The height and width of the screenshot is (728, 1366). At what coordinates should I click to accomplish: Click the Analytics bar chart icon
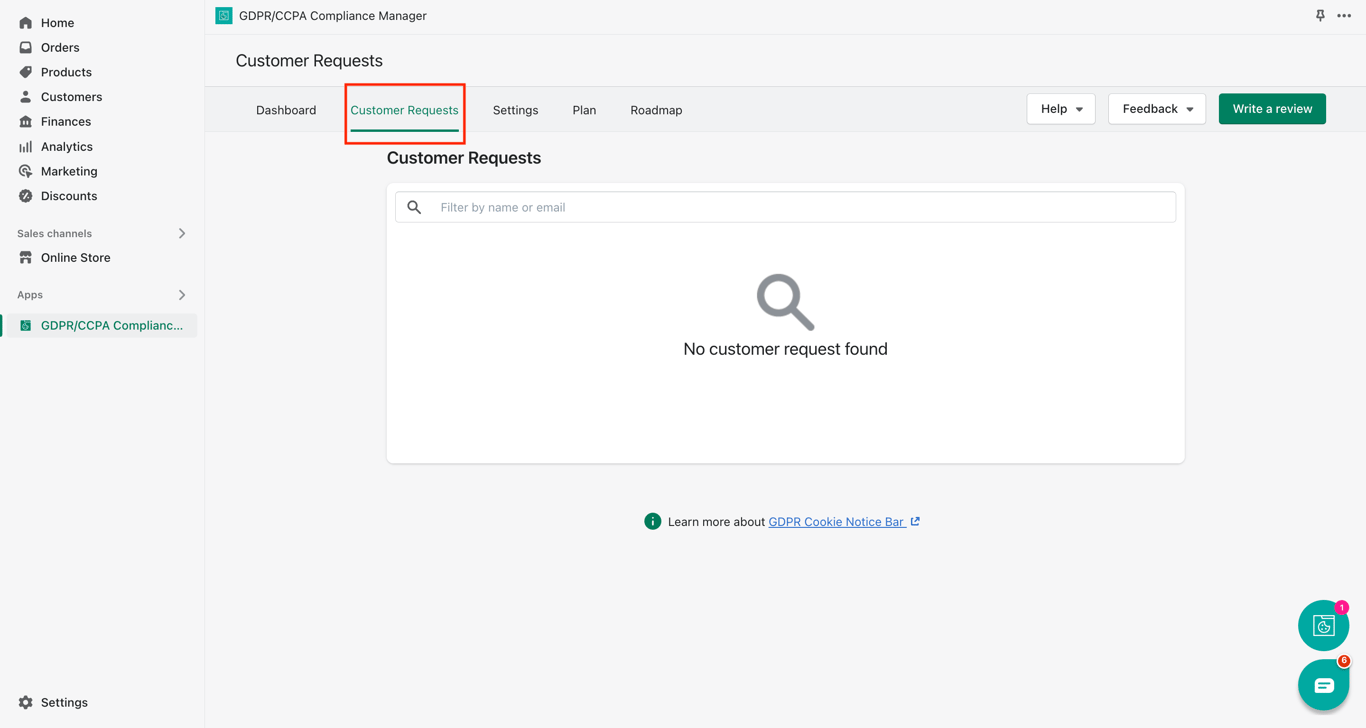point(26,147)
